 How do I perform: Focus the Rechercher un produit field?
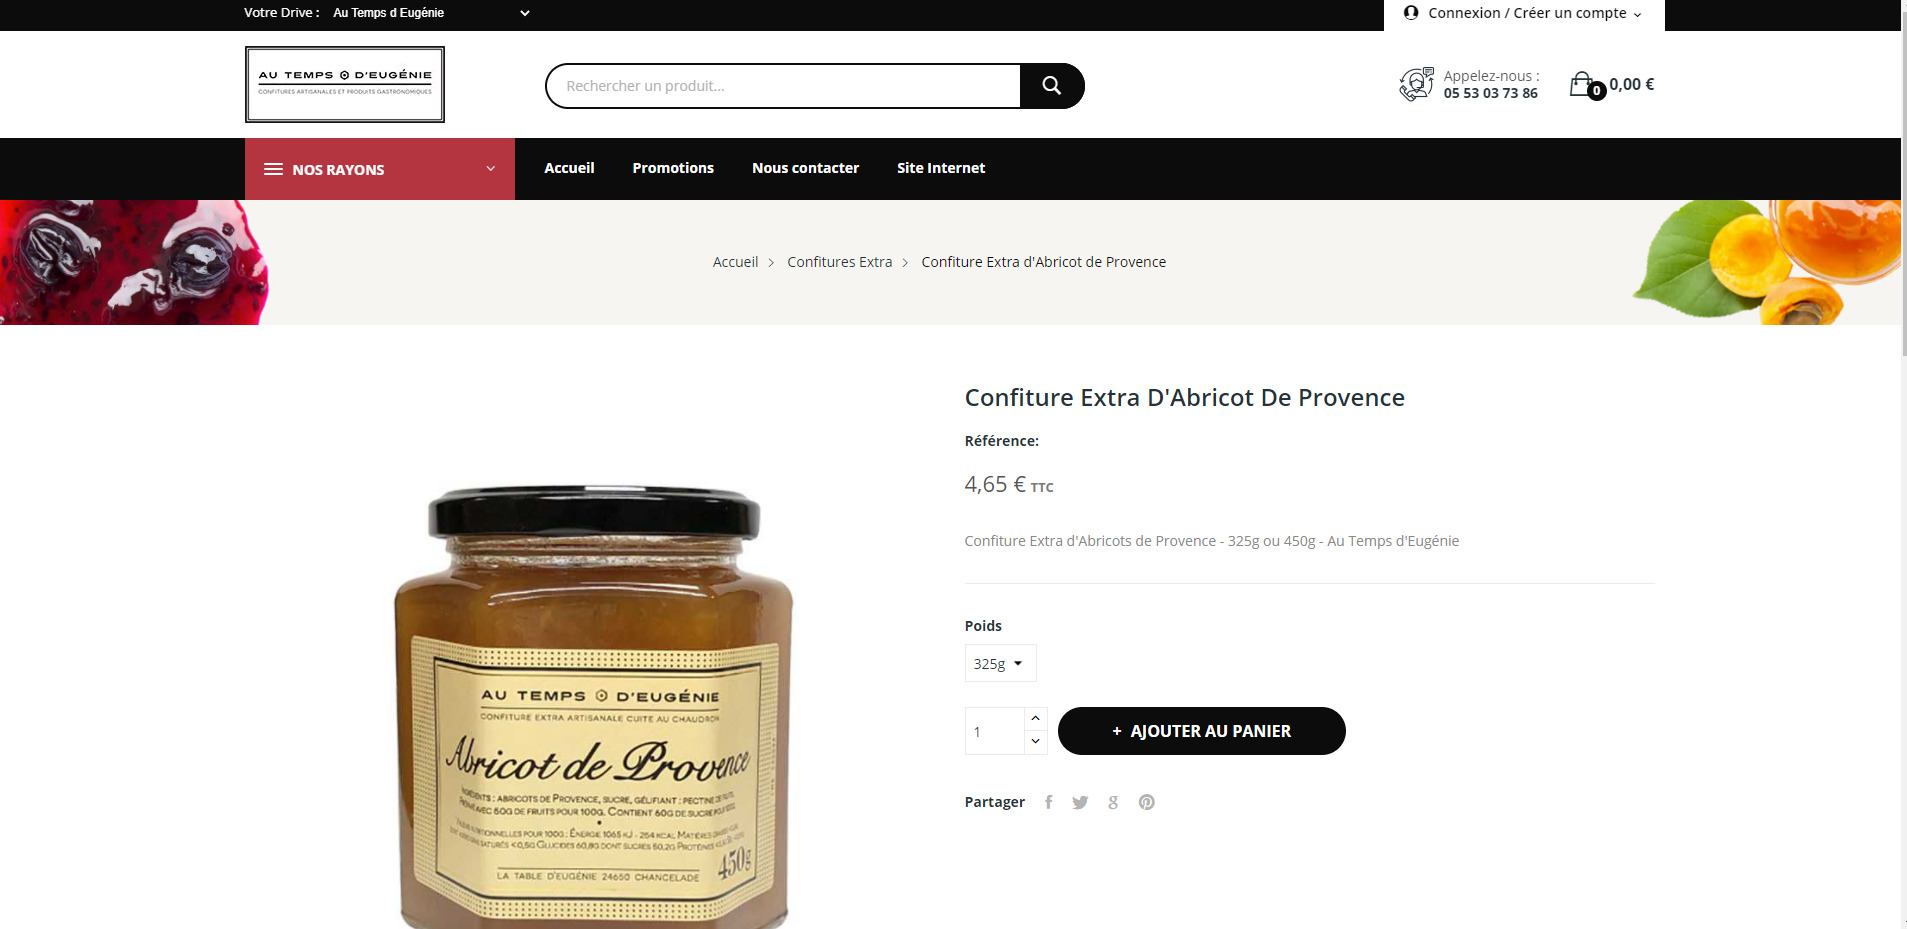(x=783, y=86)
